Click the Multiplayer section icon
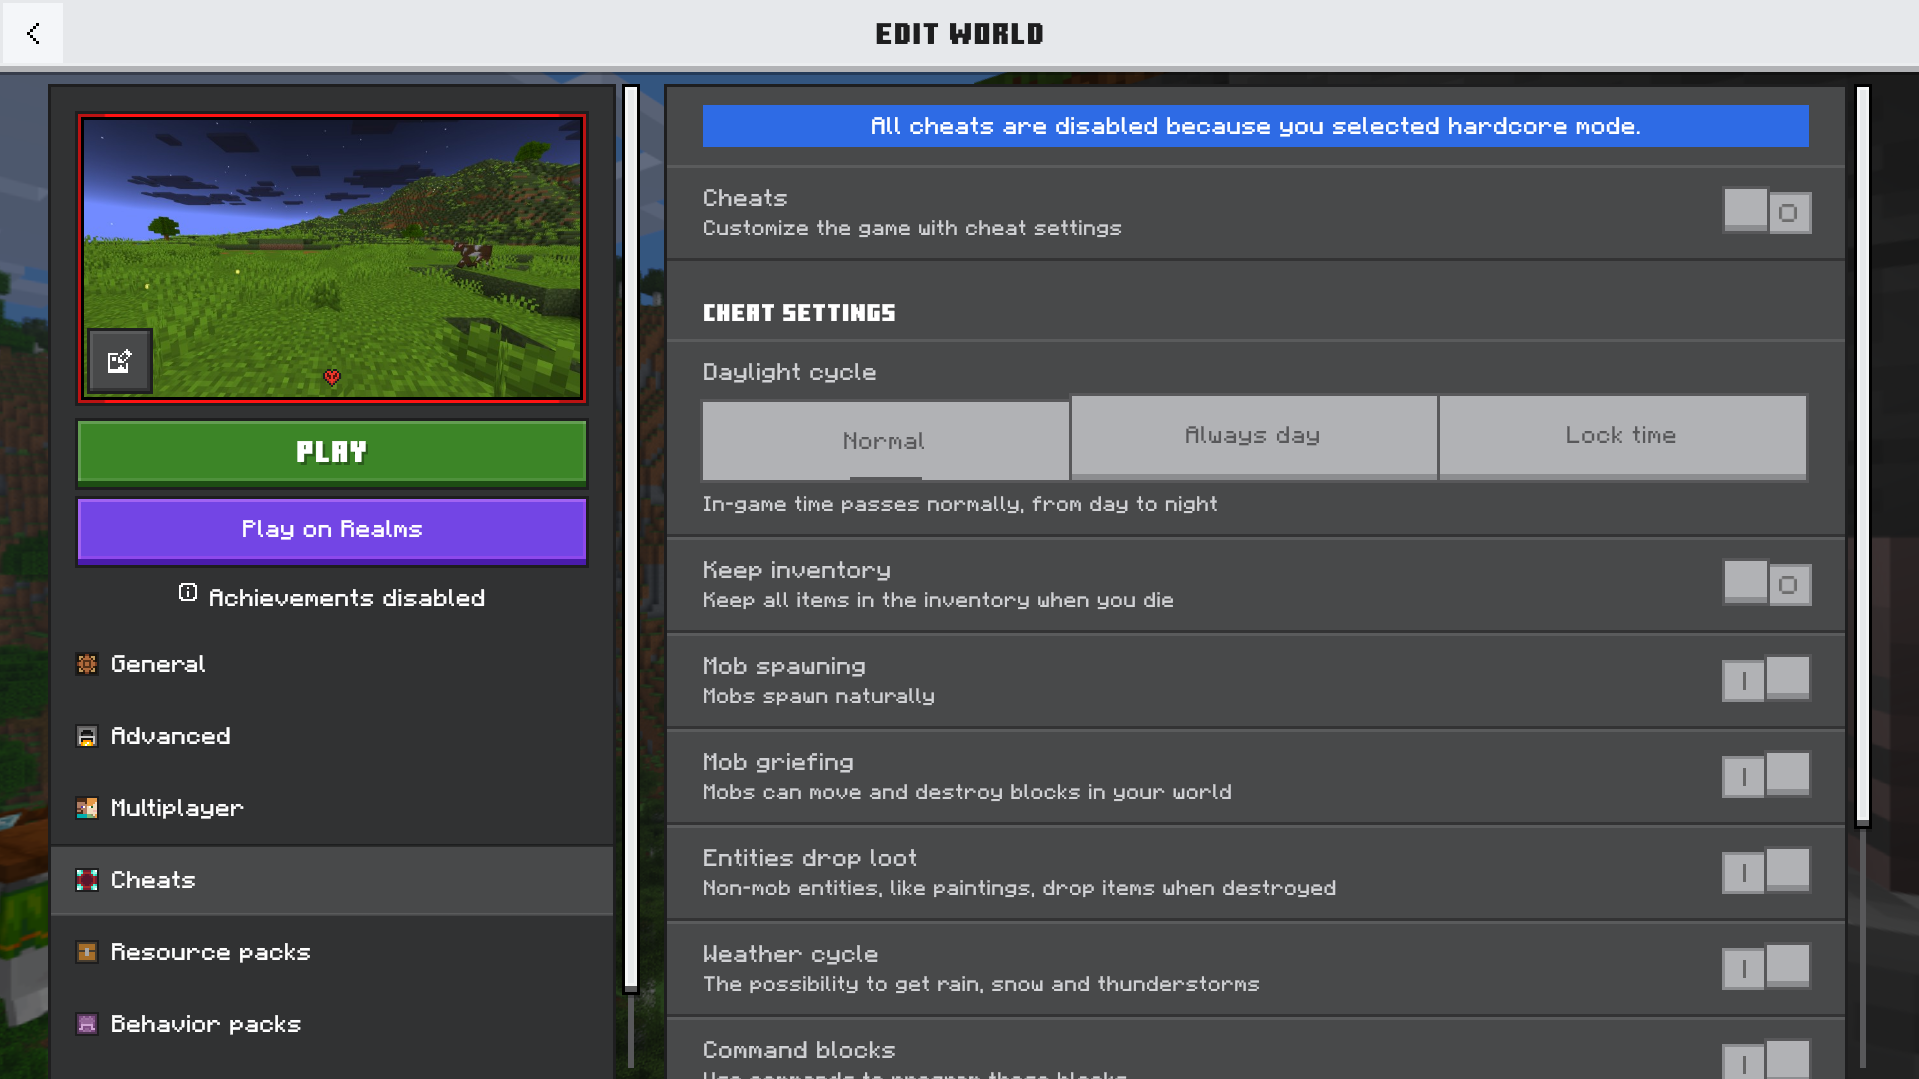 [87, 808]
